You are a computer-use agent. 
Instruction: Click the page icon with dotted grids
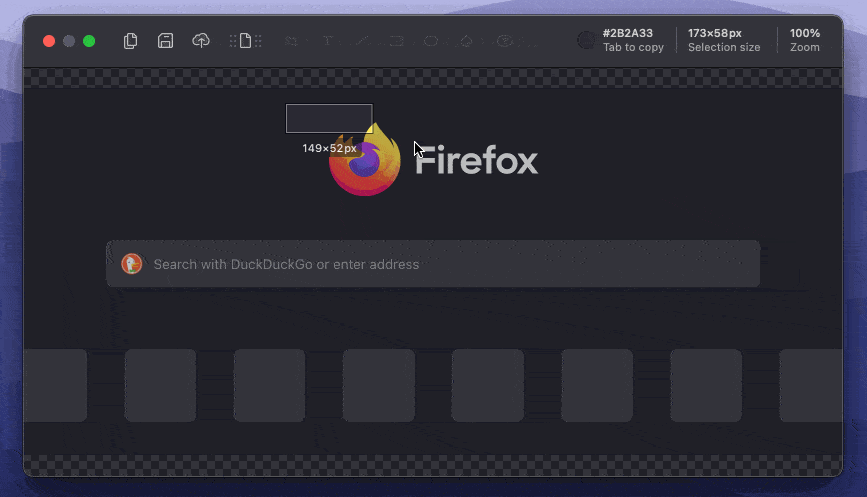(245, 41)
